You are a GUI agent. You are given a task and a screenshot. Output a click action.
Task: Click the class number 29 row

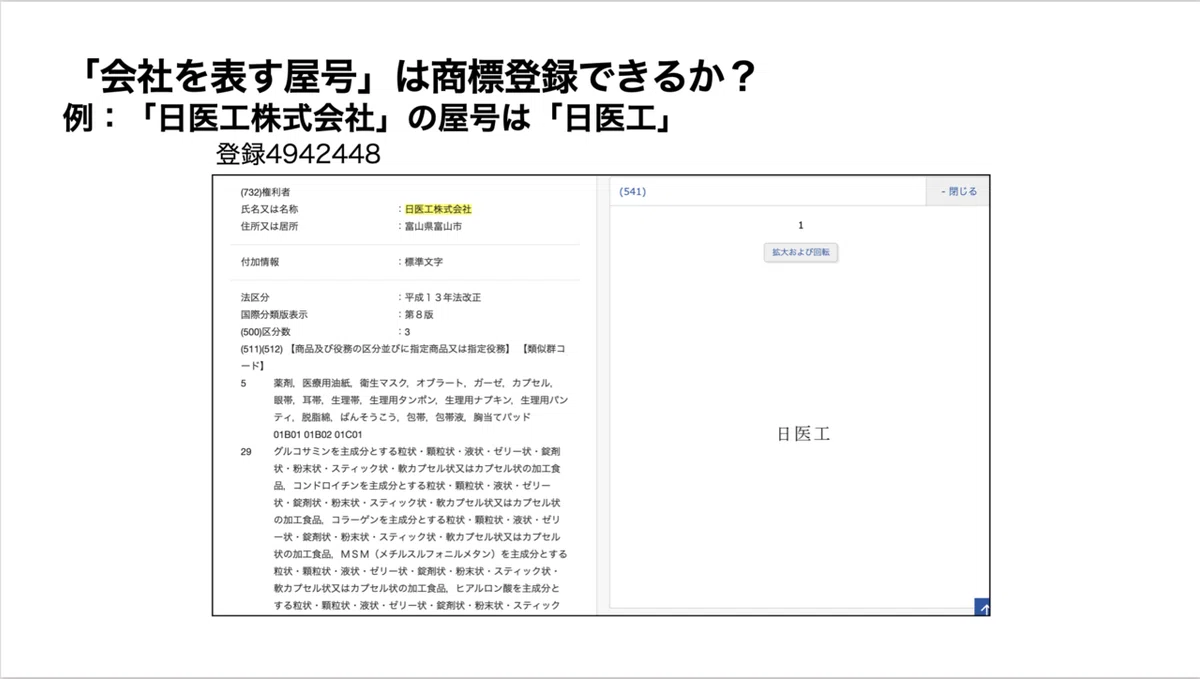[x=405, y=529]
